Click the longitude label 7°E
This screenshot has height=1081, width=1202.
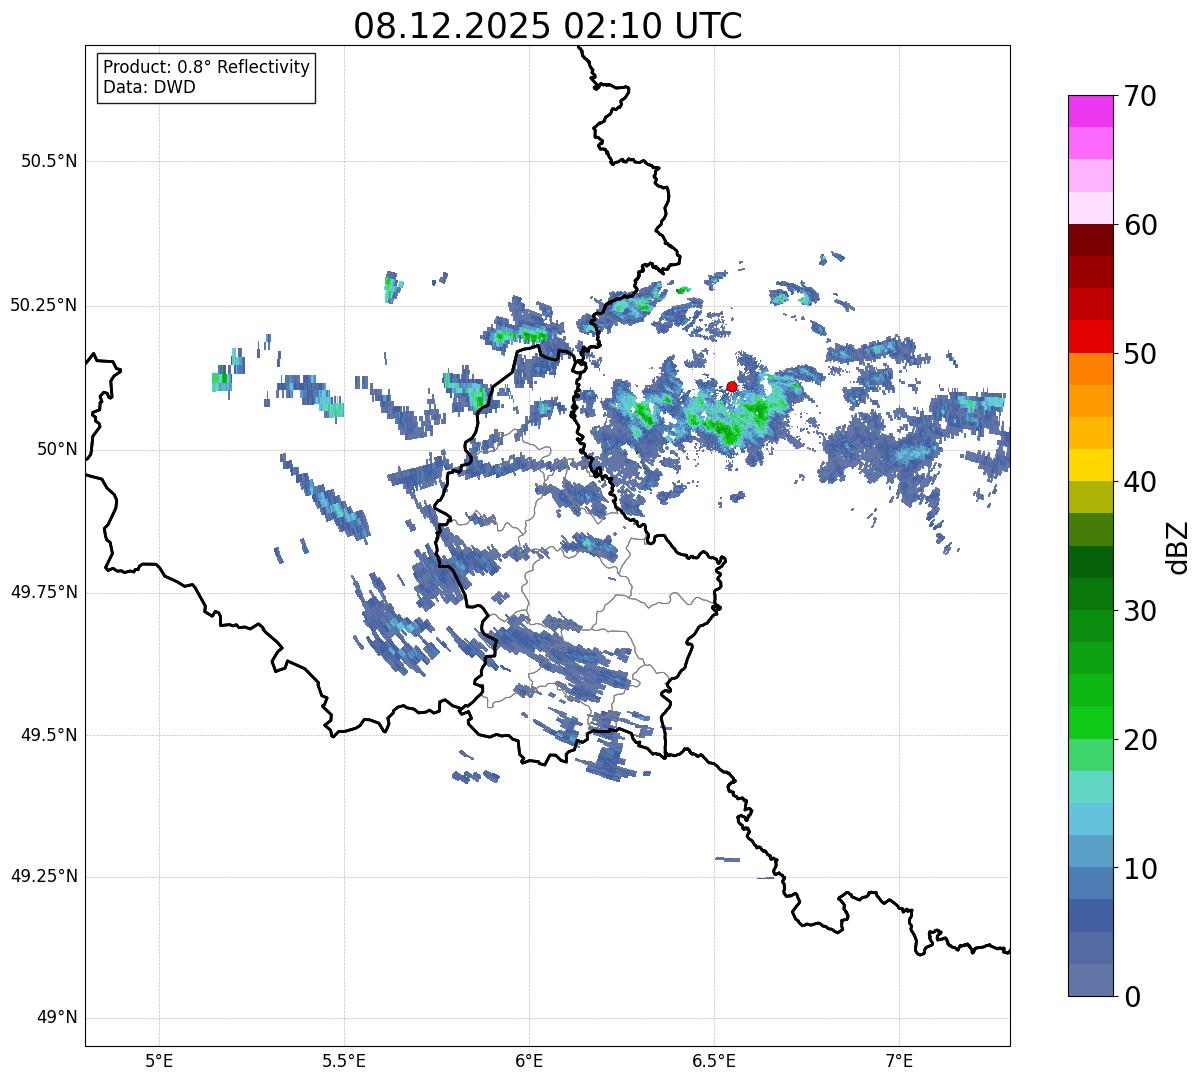pyautogui.click(x=900, y=1060)
